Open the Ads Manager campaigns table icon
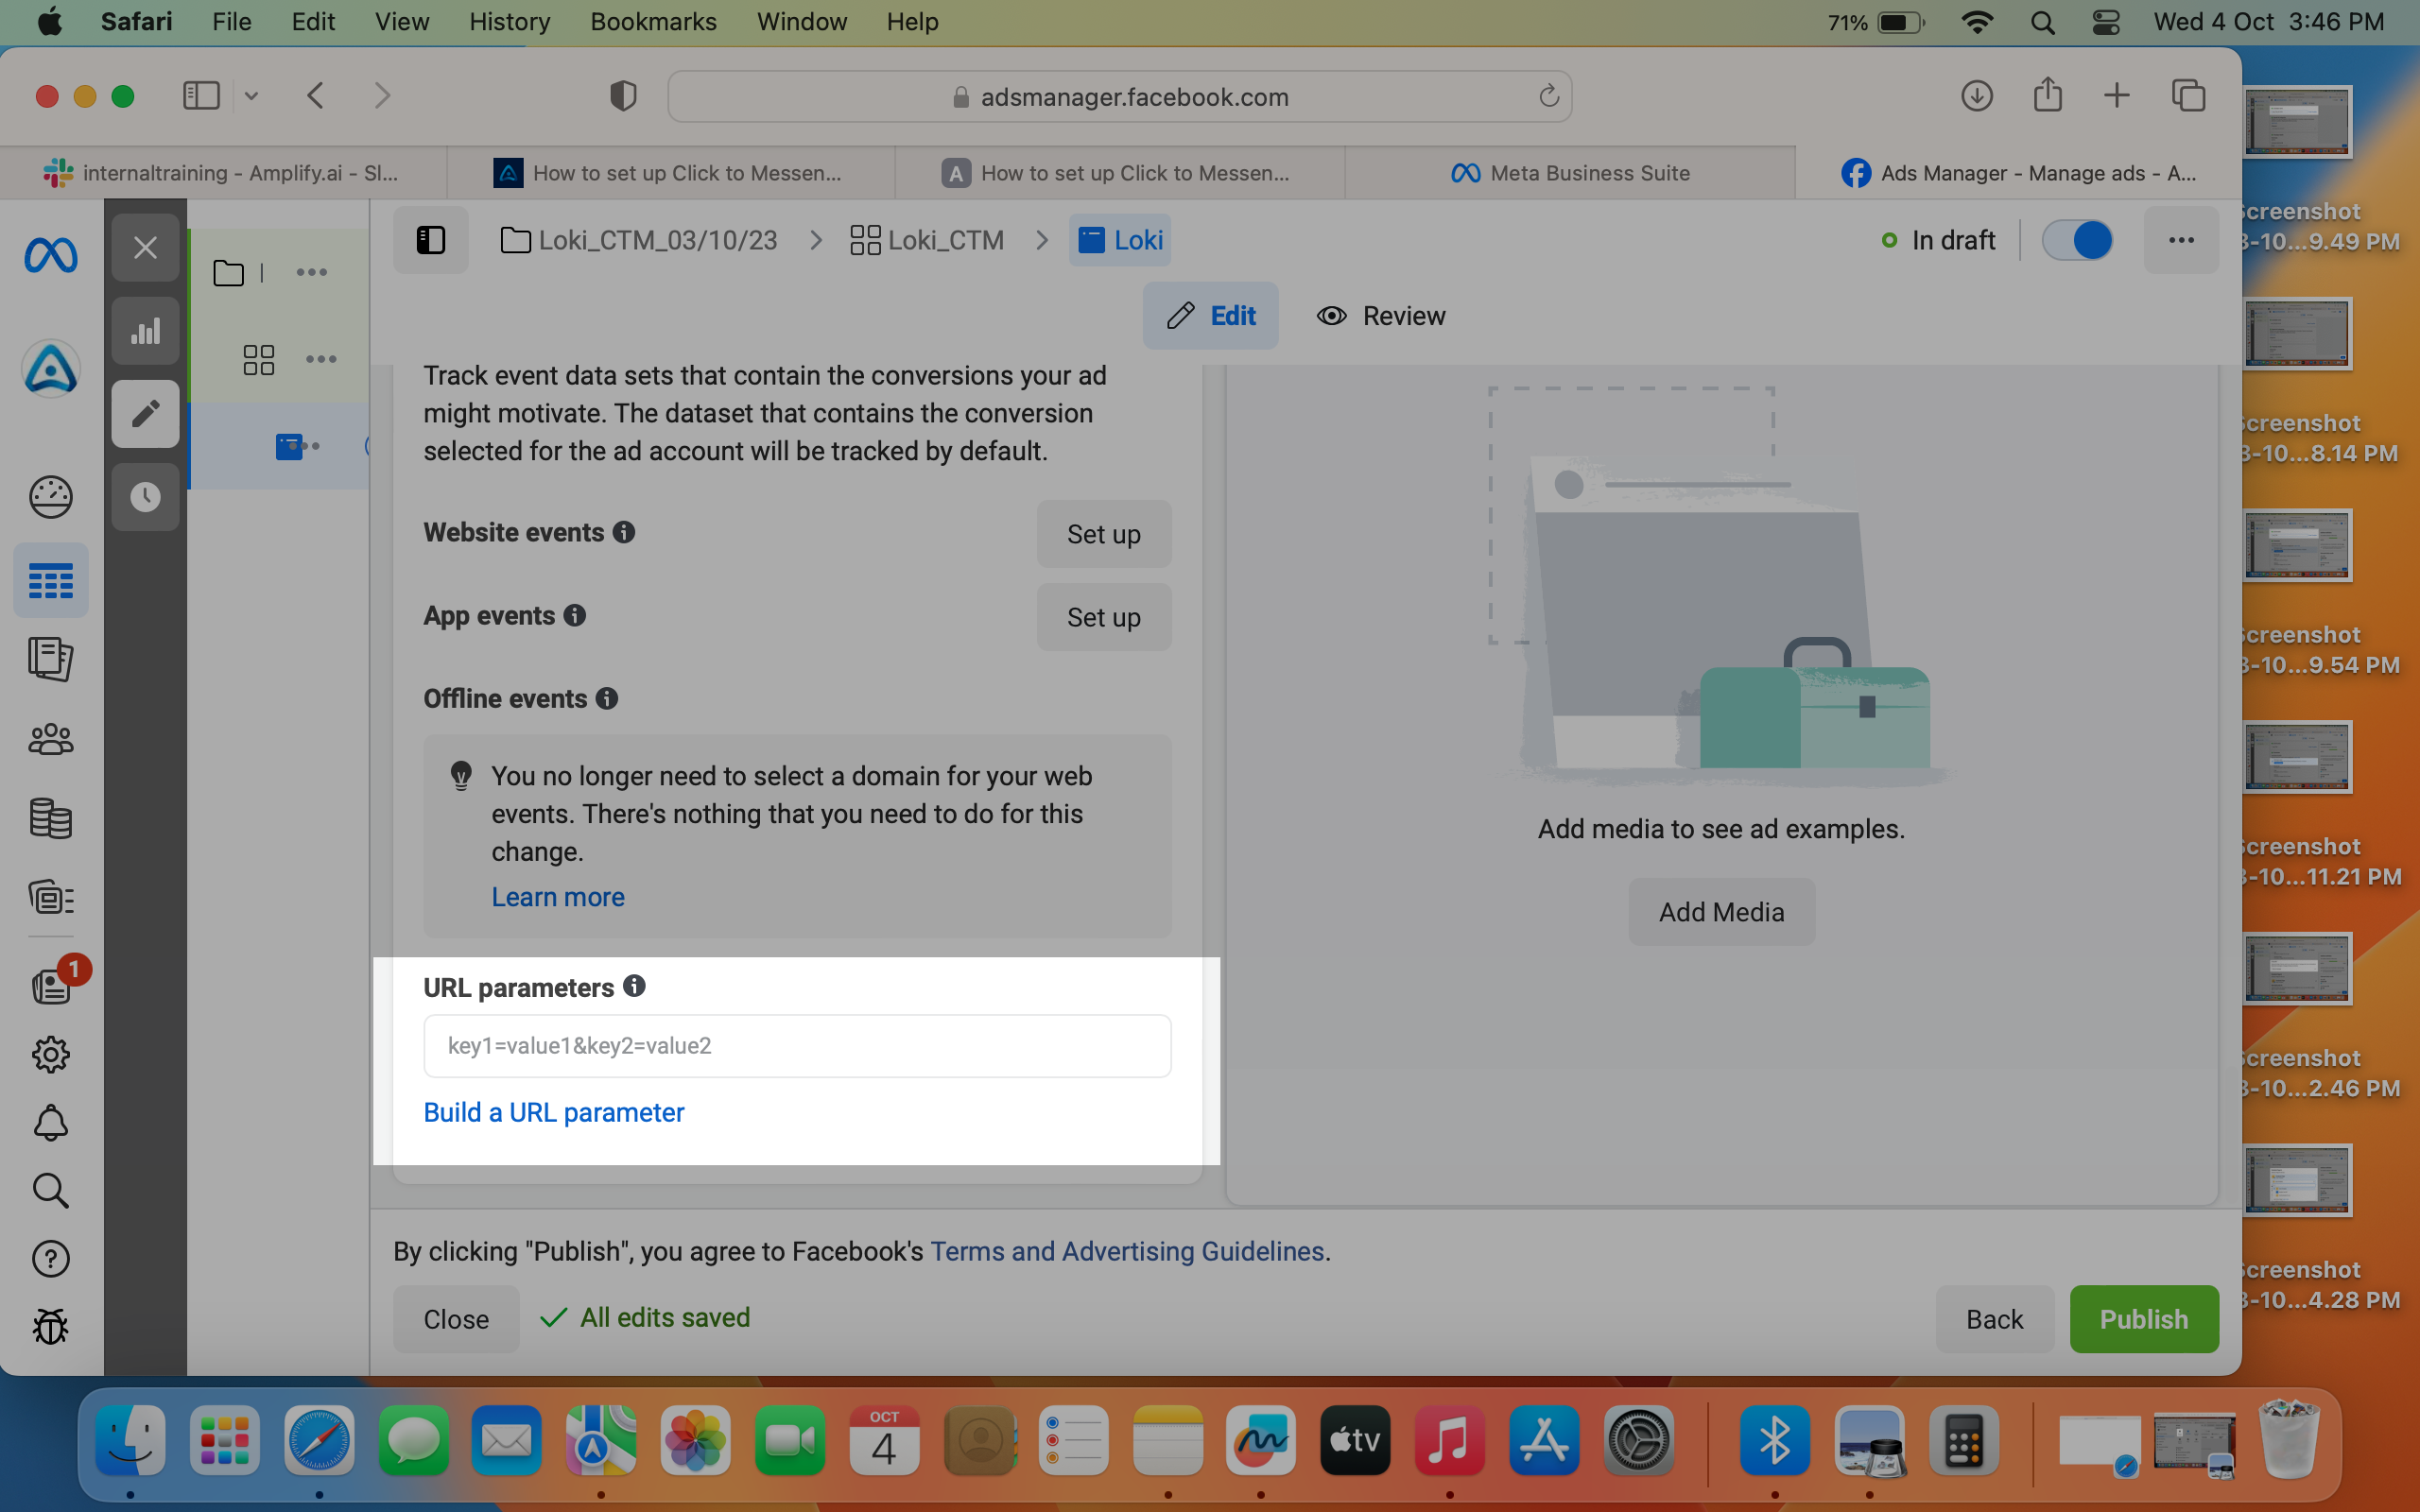The image size is (2420, 1512). tap(50, 581)
